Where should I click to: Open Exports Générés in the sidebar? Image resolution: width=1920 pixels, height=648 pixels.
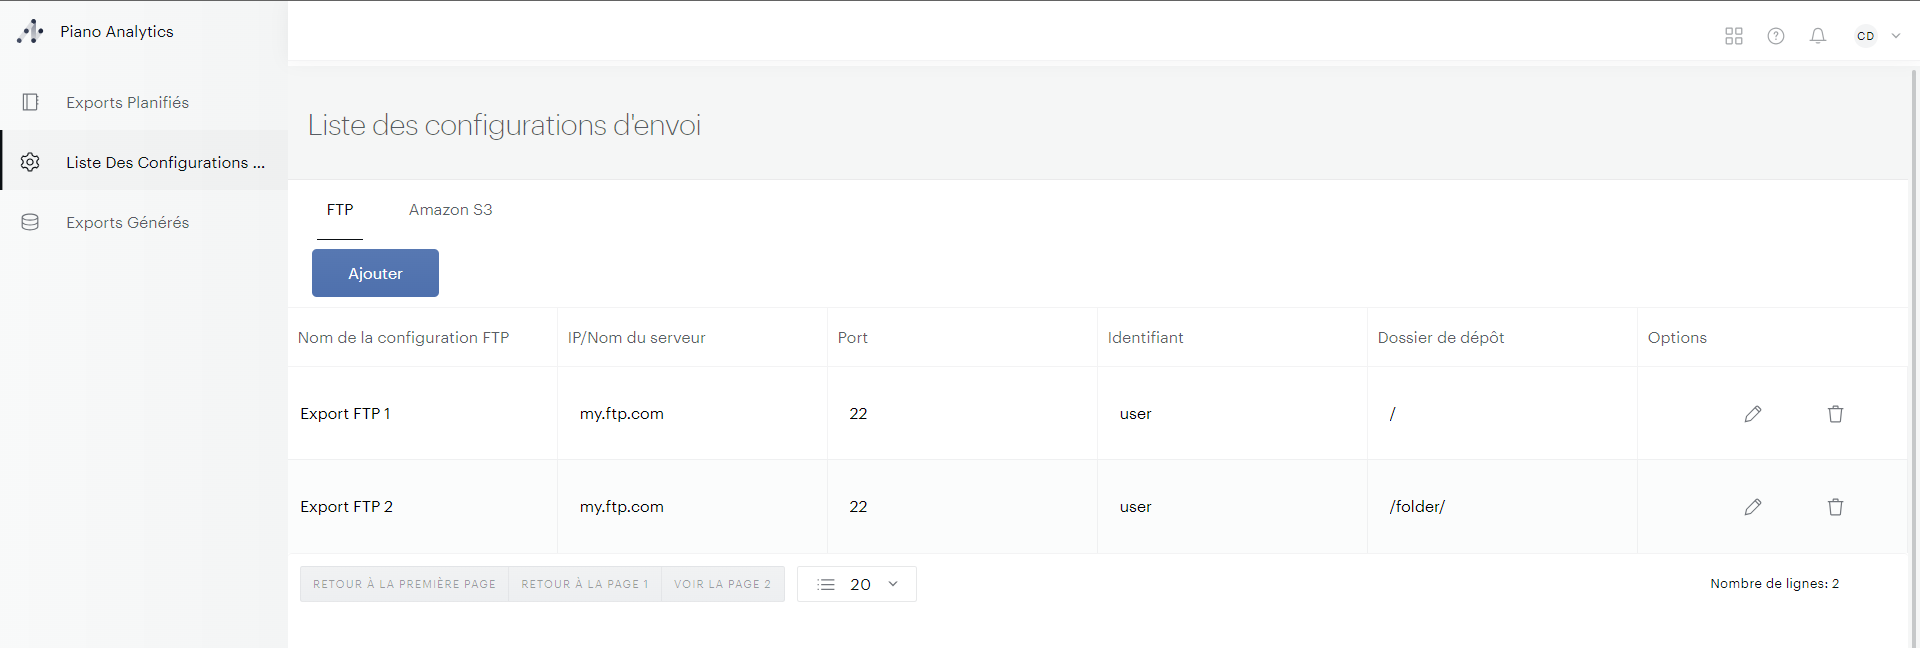[x=127, y=222]
